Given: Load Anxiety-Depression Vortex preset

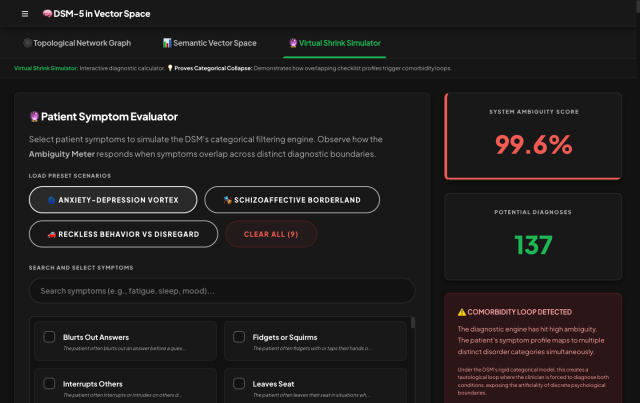Looking at the screenshot, I should (113, 200).
